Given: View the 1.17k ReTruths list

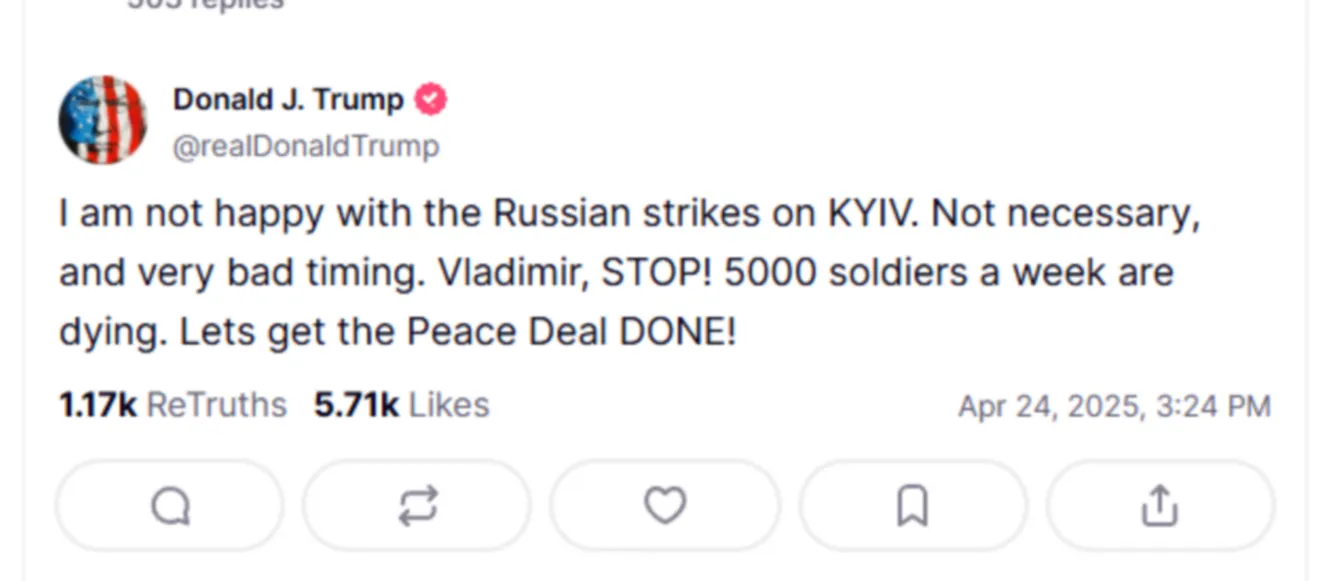Looking at the screenshot, I should (173, 405).
